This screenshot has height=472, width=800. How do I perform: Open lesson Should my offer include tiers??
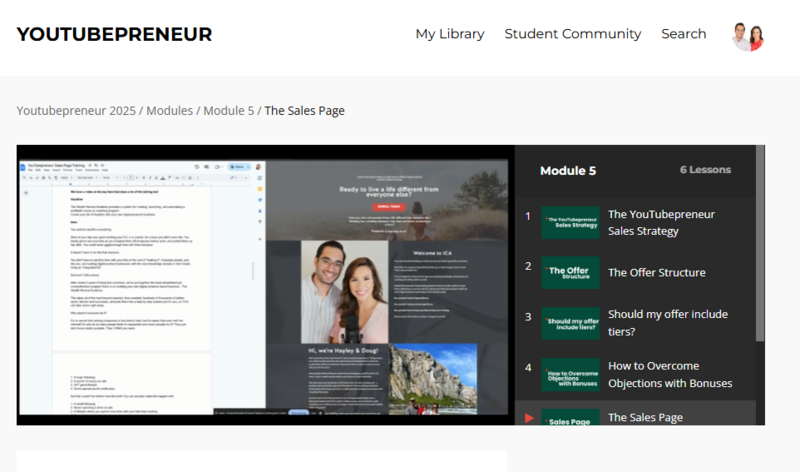point(635,323)
